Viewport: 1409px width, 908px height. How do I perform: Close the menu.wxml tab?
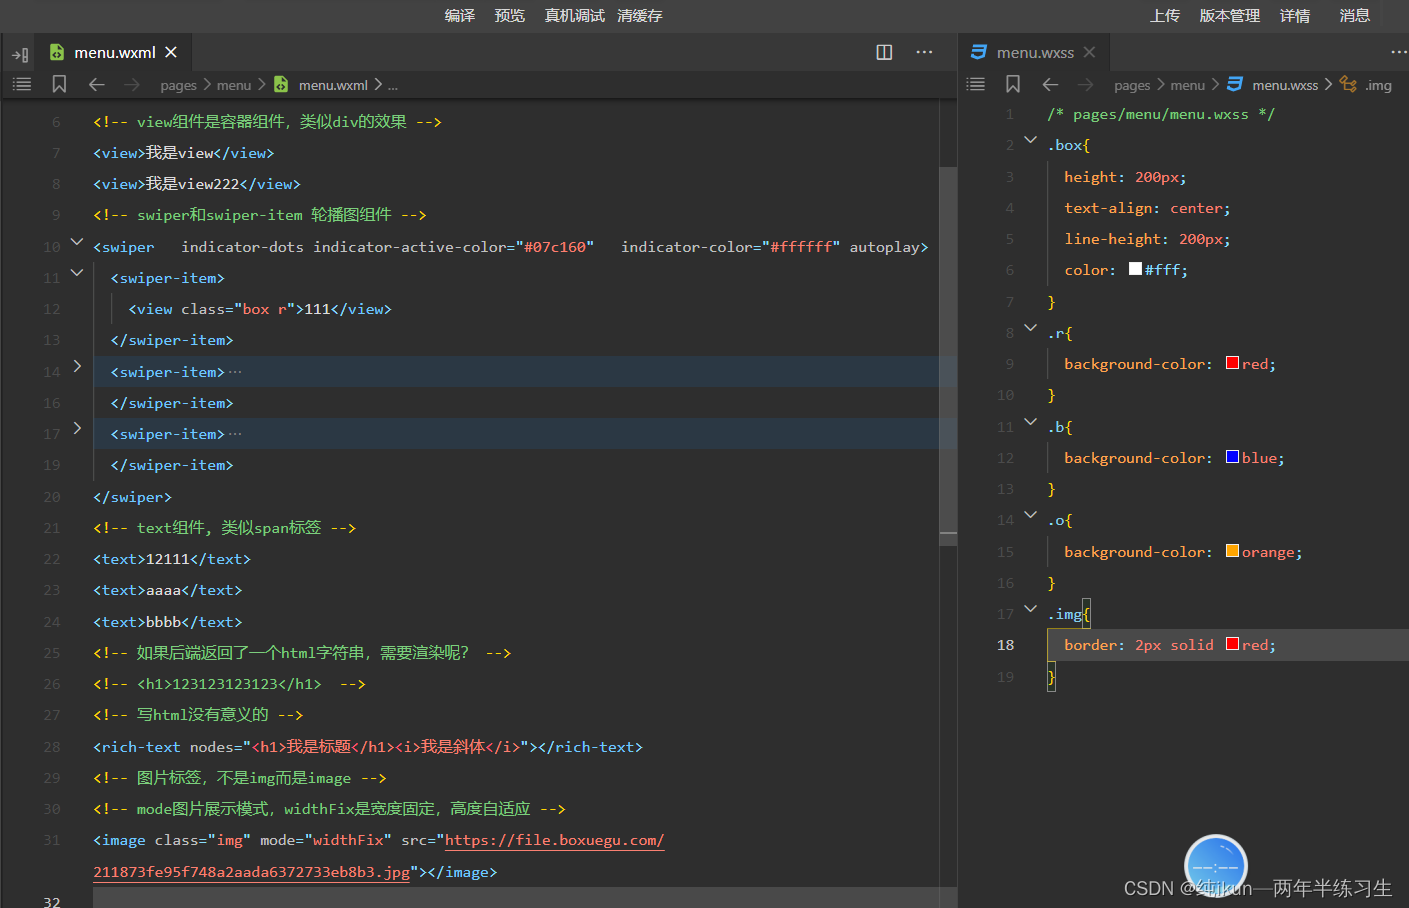(171, 52)
